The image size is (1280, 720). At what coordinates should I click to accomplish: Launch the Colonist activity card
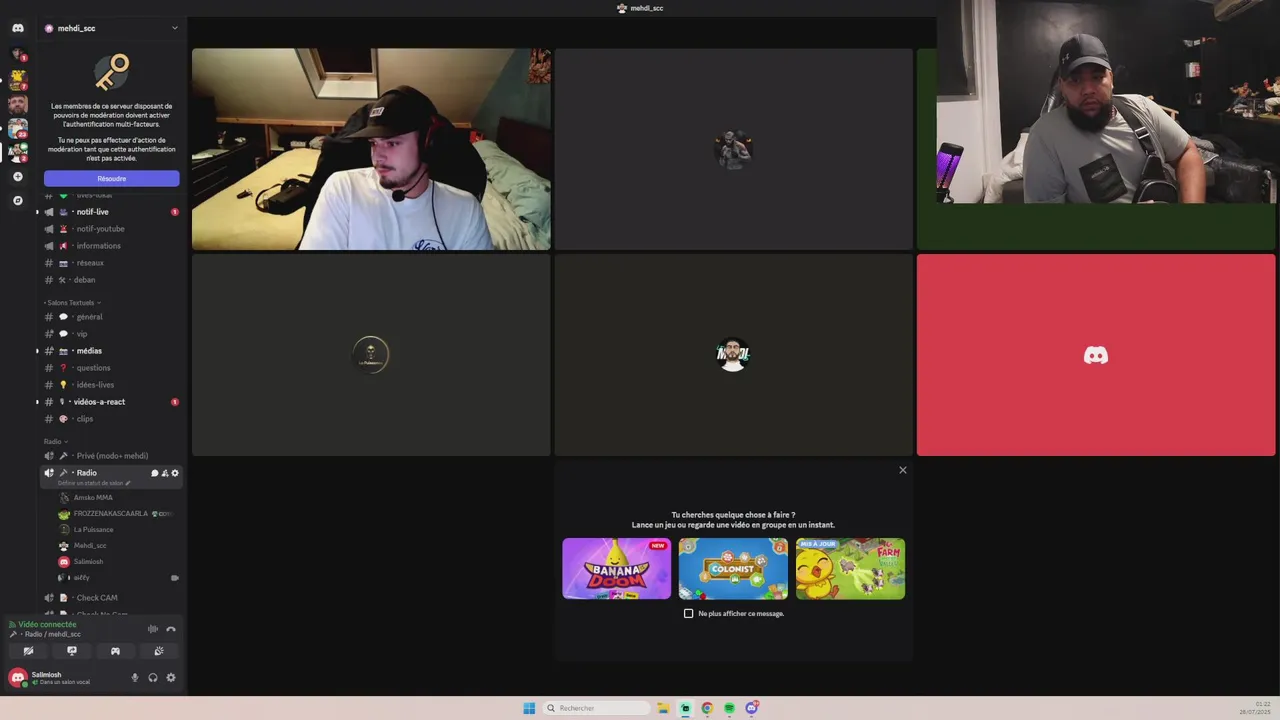(733, 569)
